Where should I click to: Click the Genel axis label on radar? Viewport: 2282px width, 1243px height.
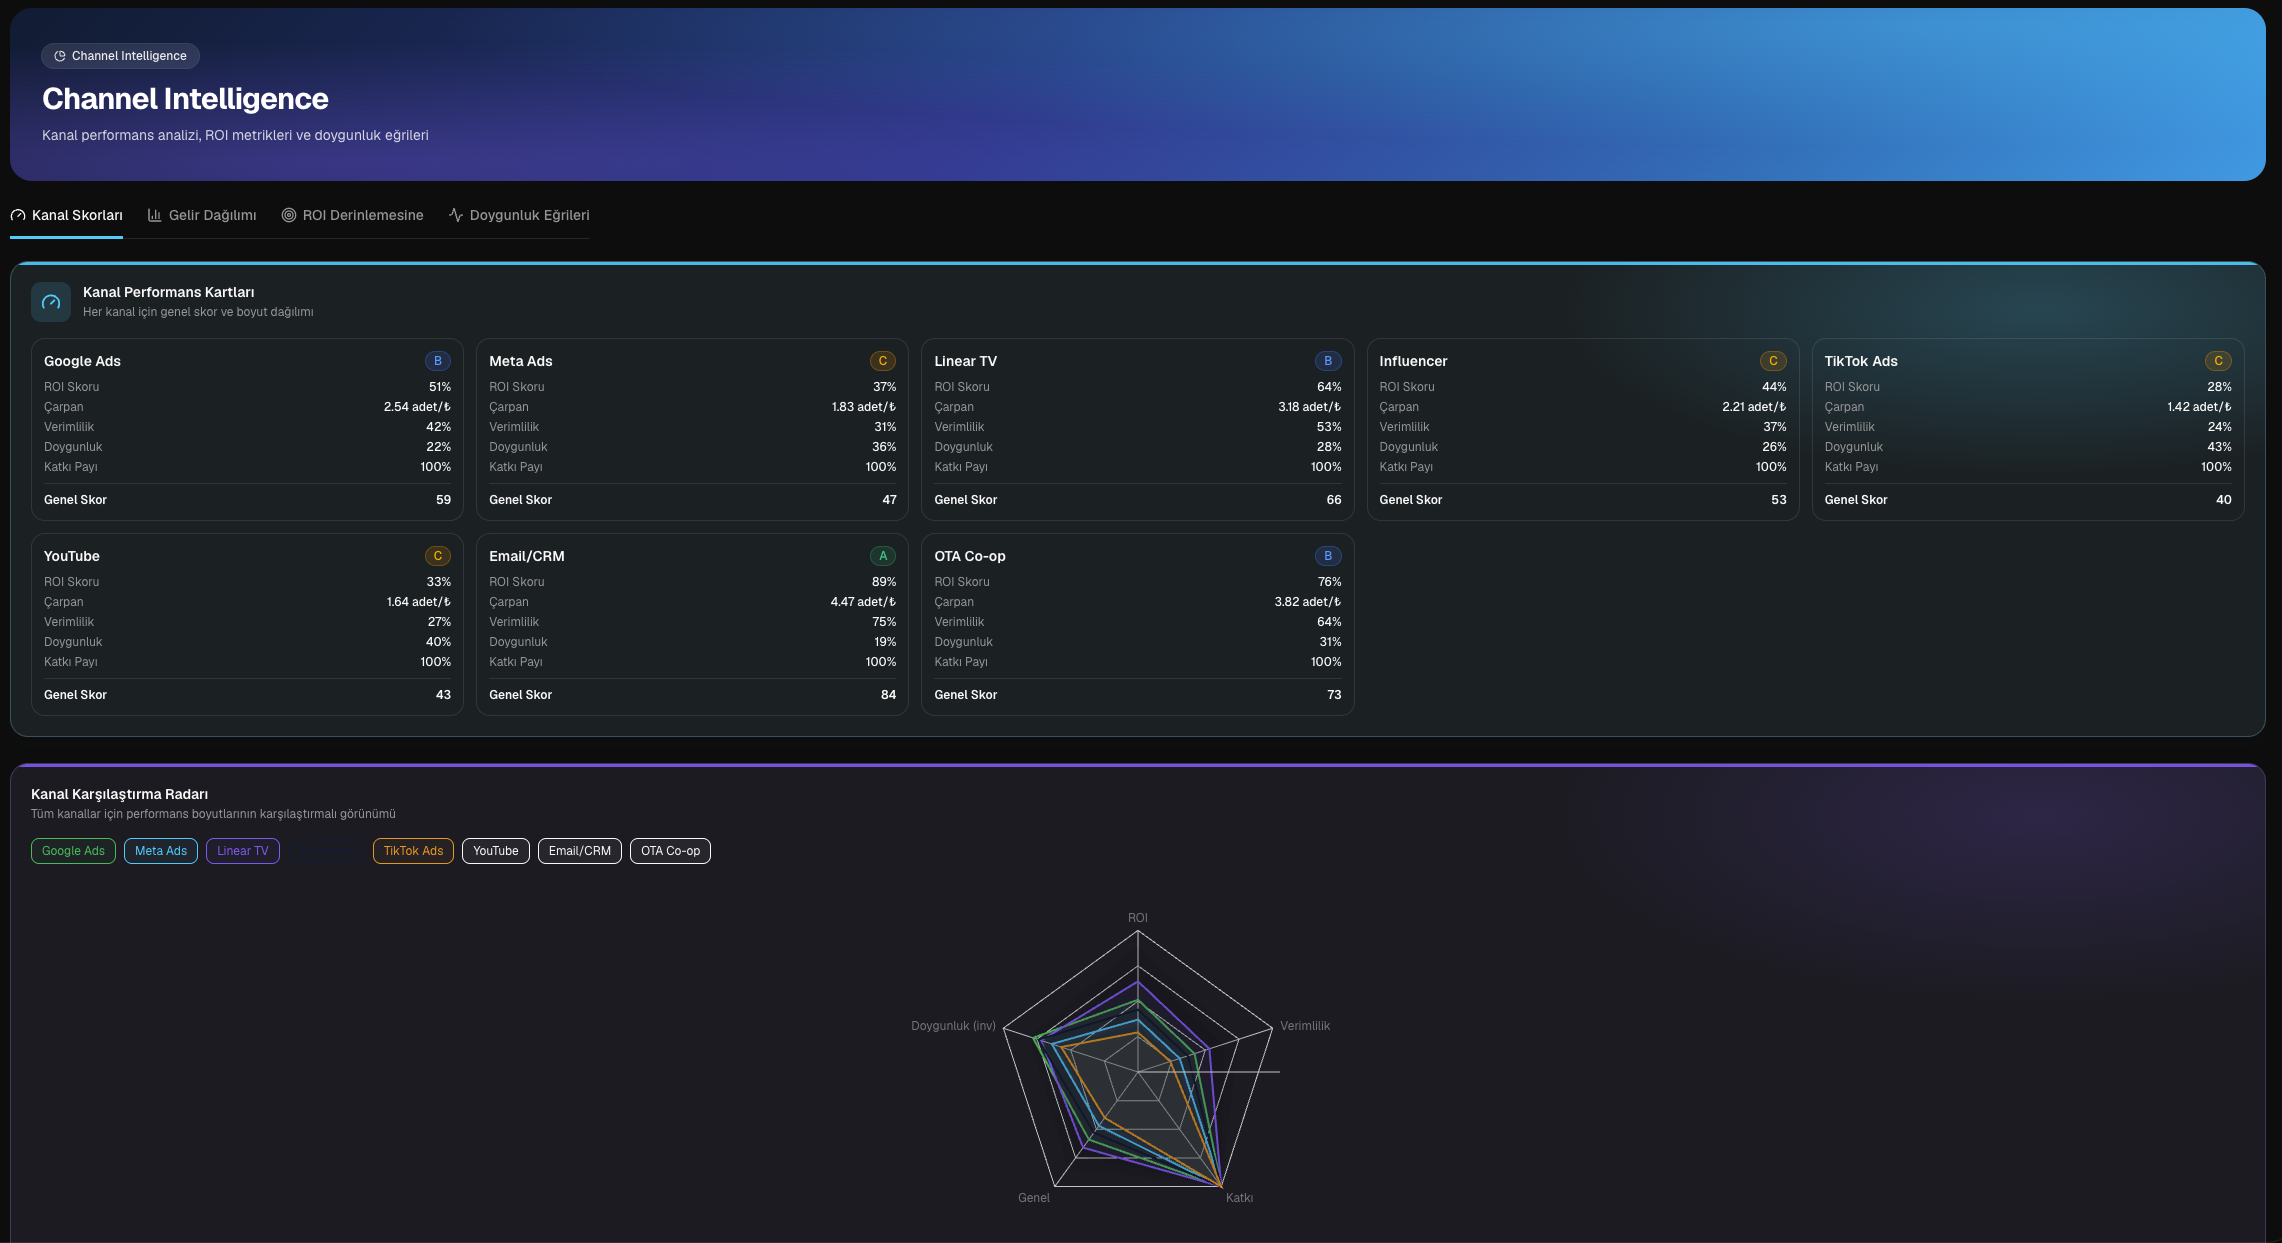click(x=1034, y=1198)
